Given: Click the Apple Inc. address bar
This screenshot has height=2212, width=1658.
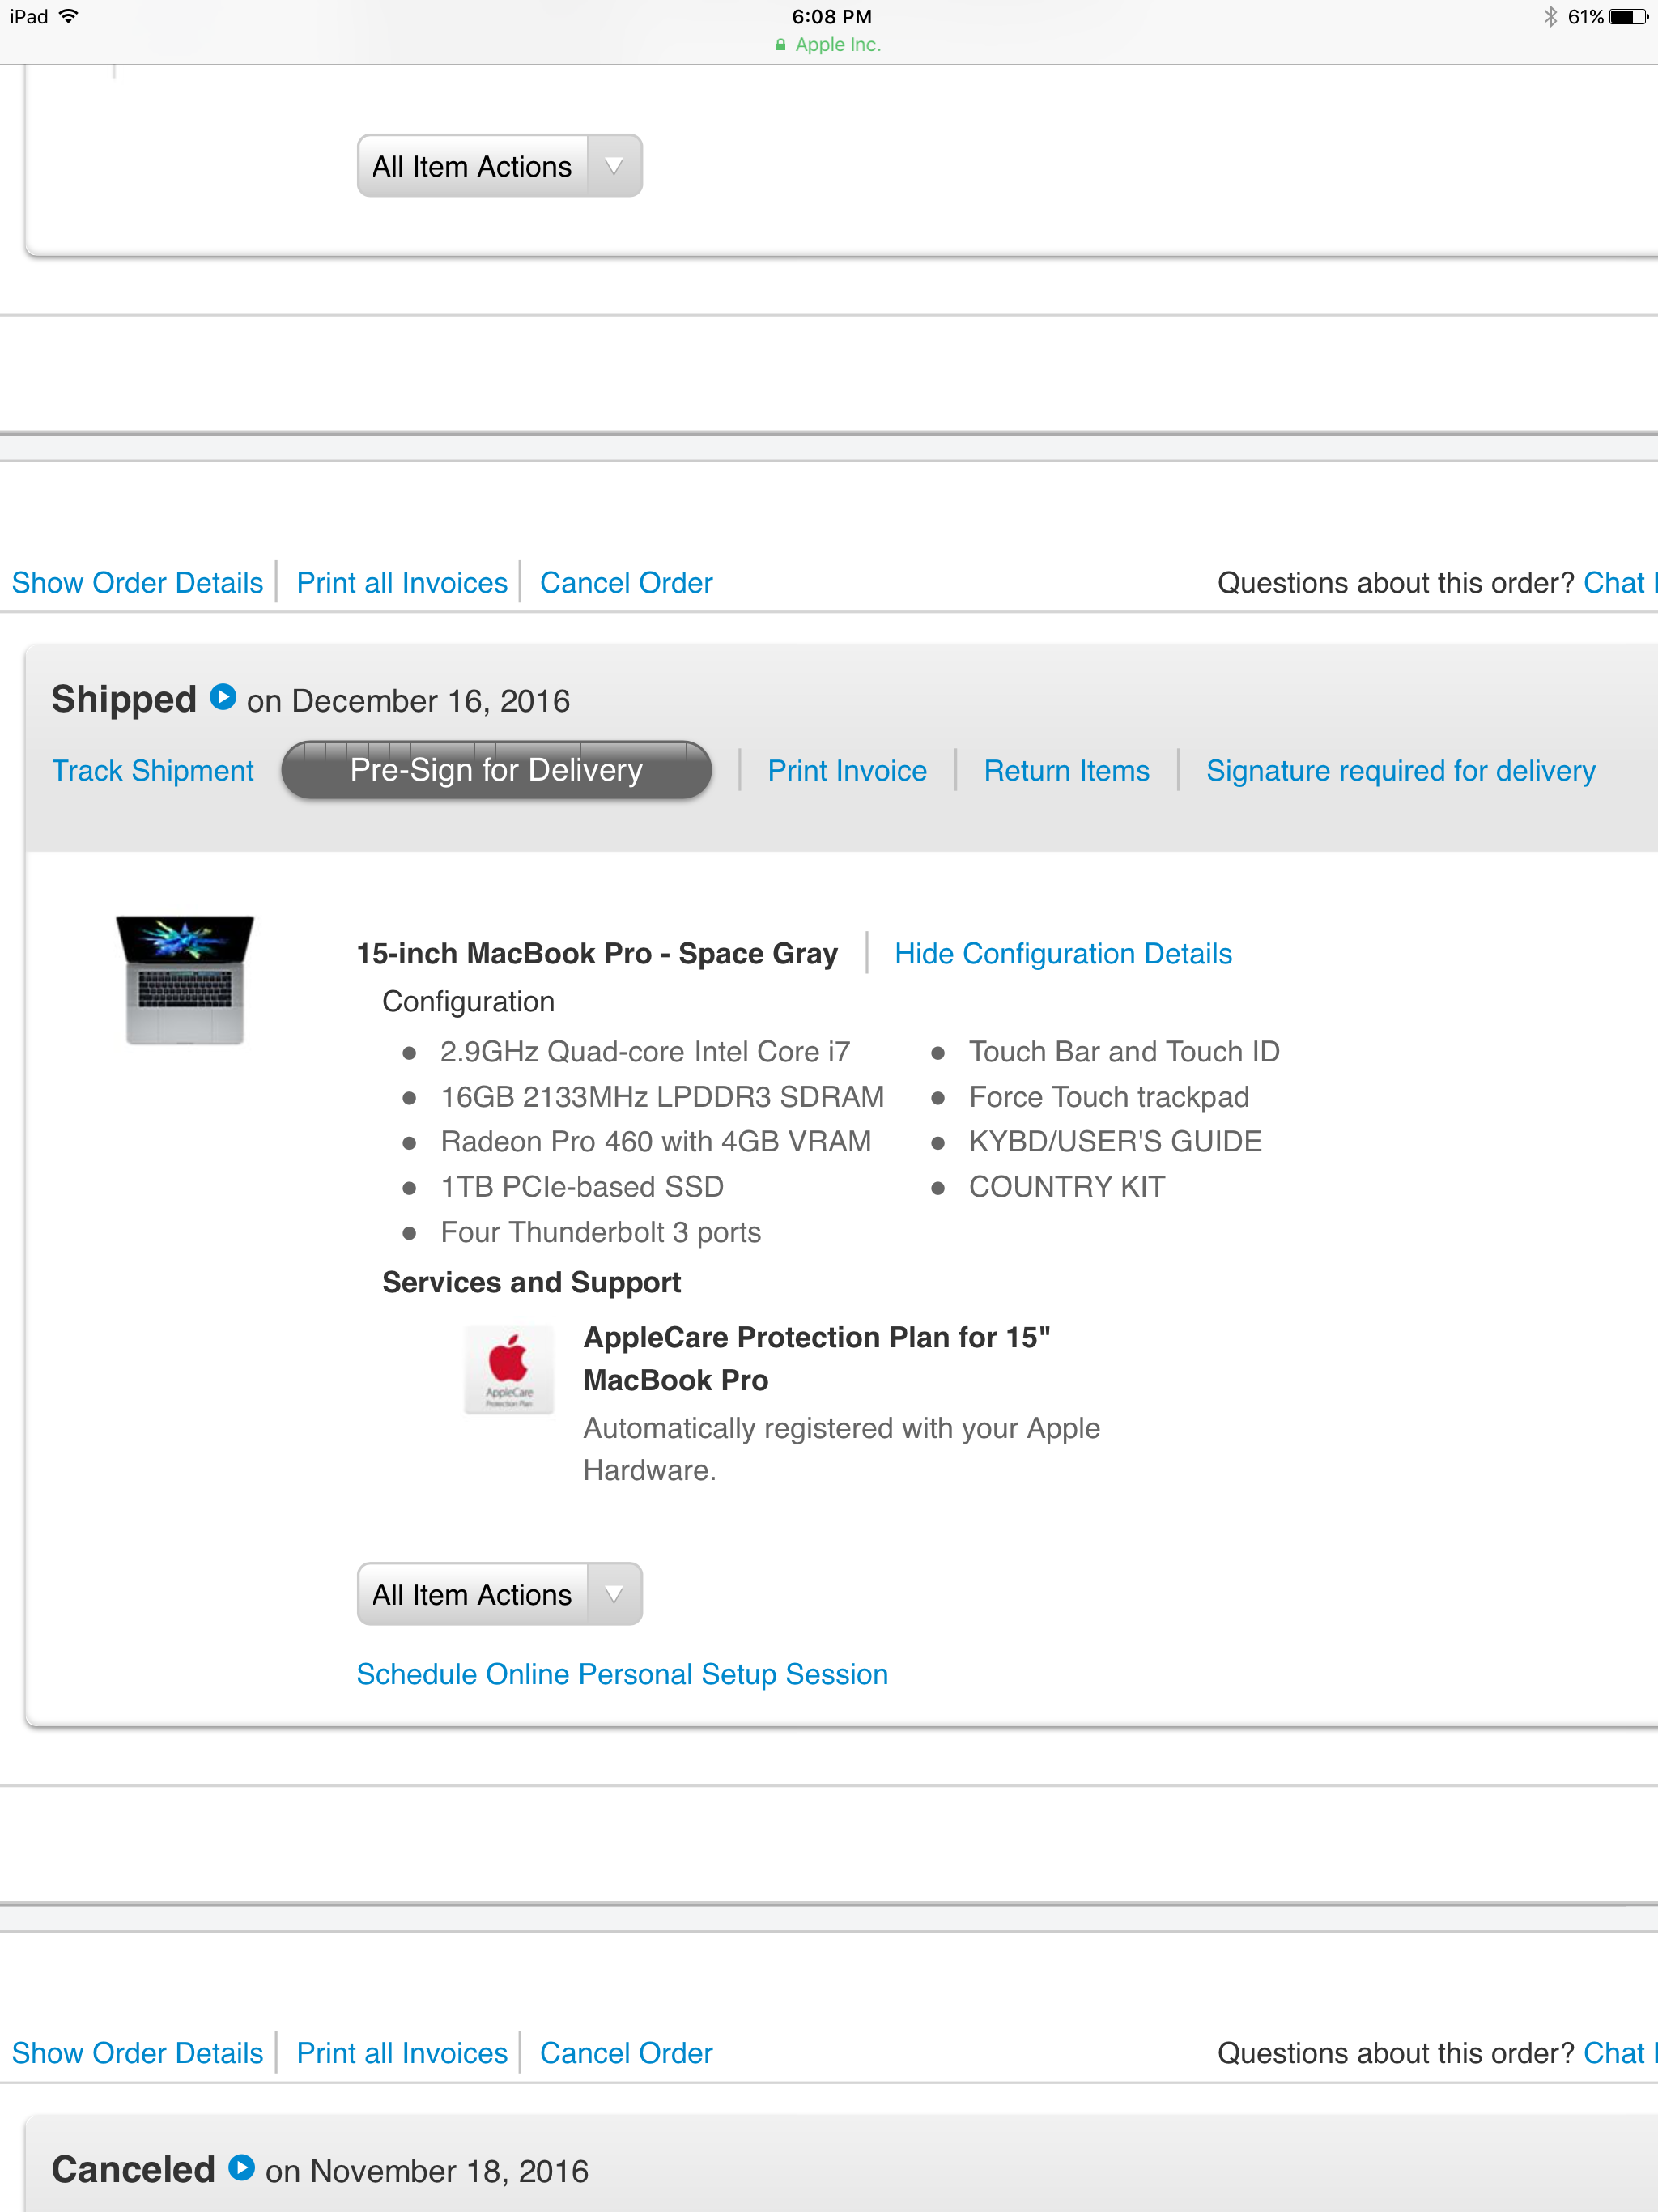Looking at the screenshot, I should tap(829, 45).
